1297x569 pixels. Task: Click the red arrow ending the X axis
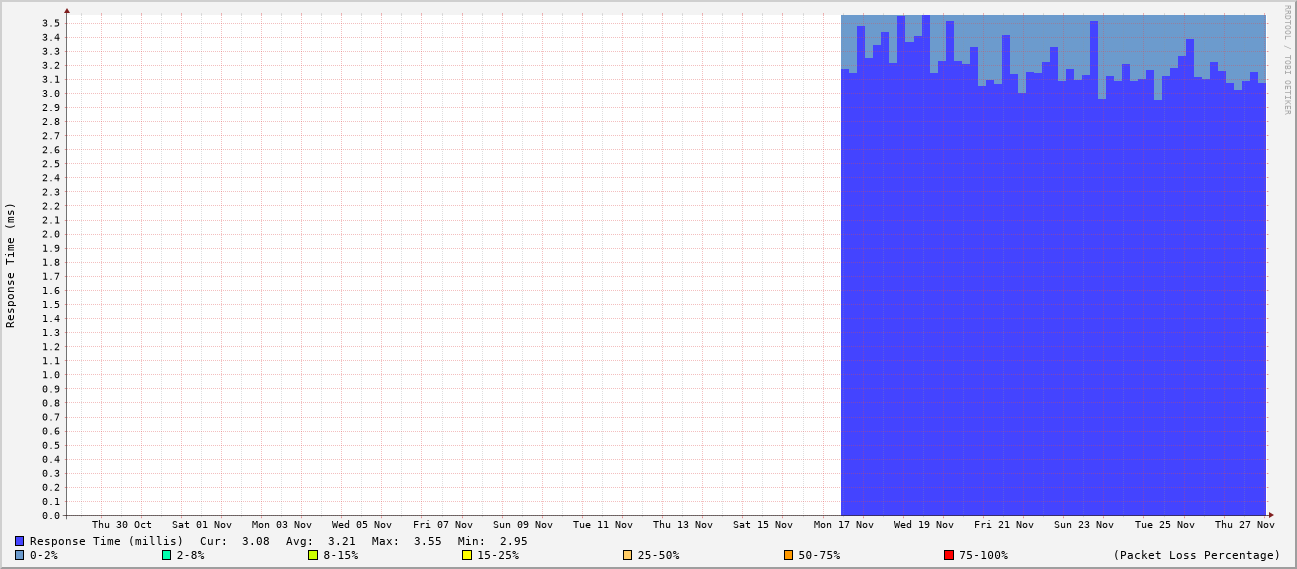[x=1271, y=515]
